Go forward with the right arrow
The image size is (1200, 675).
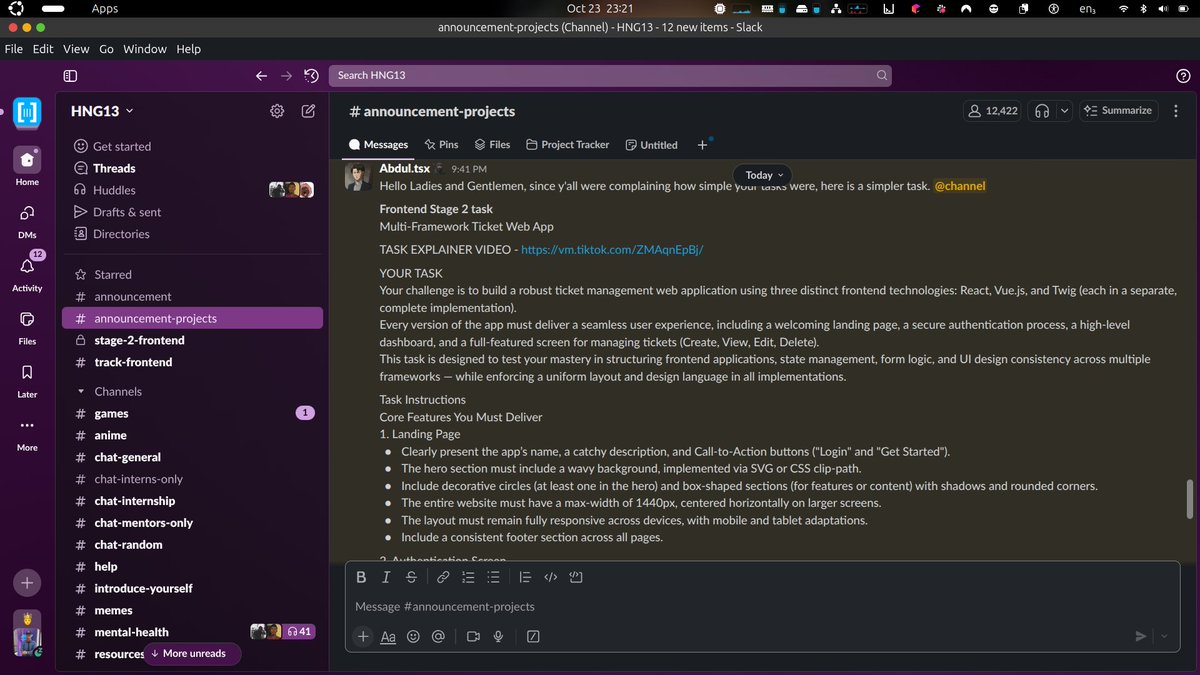[x=287, y=75]
